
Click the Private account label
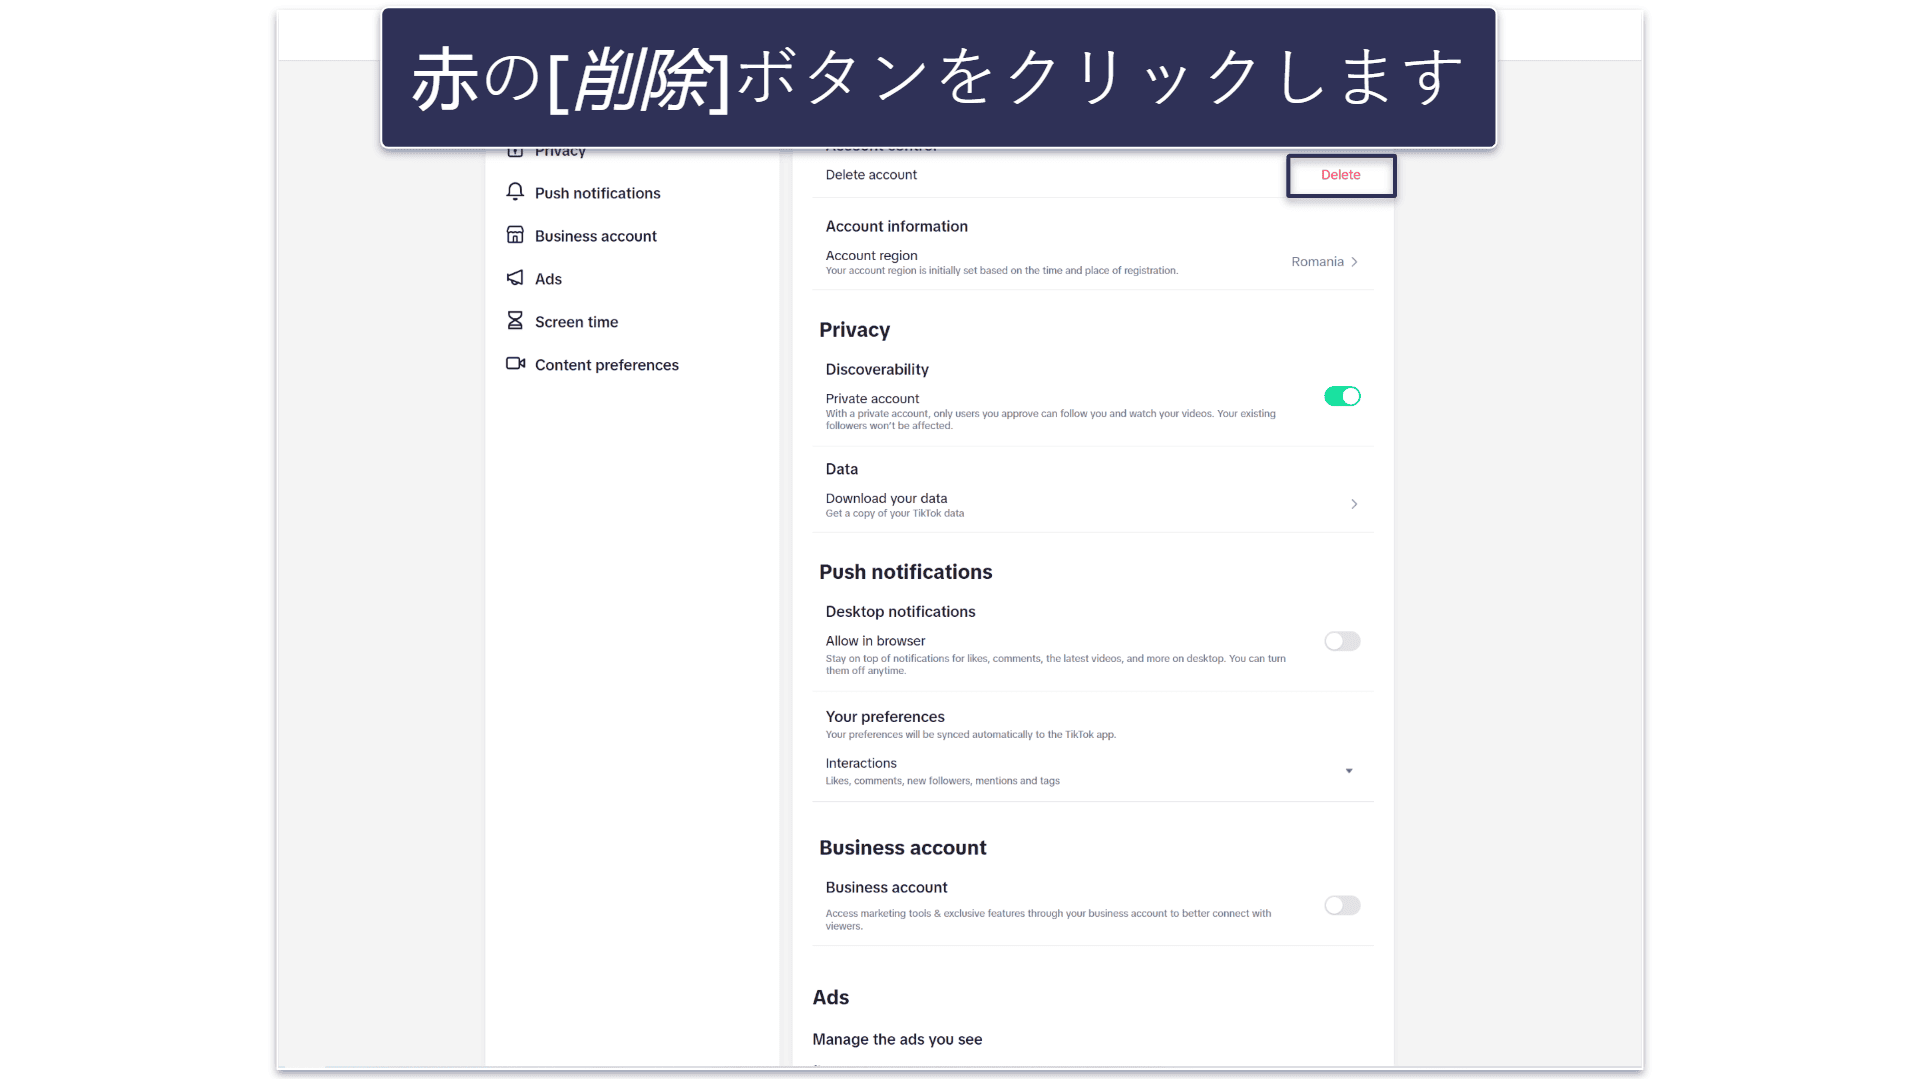point(872,398)
